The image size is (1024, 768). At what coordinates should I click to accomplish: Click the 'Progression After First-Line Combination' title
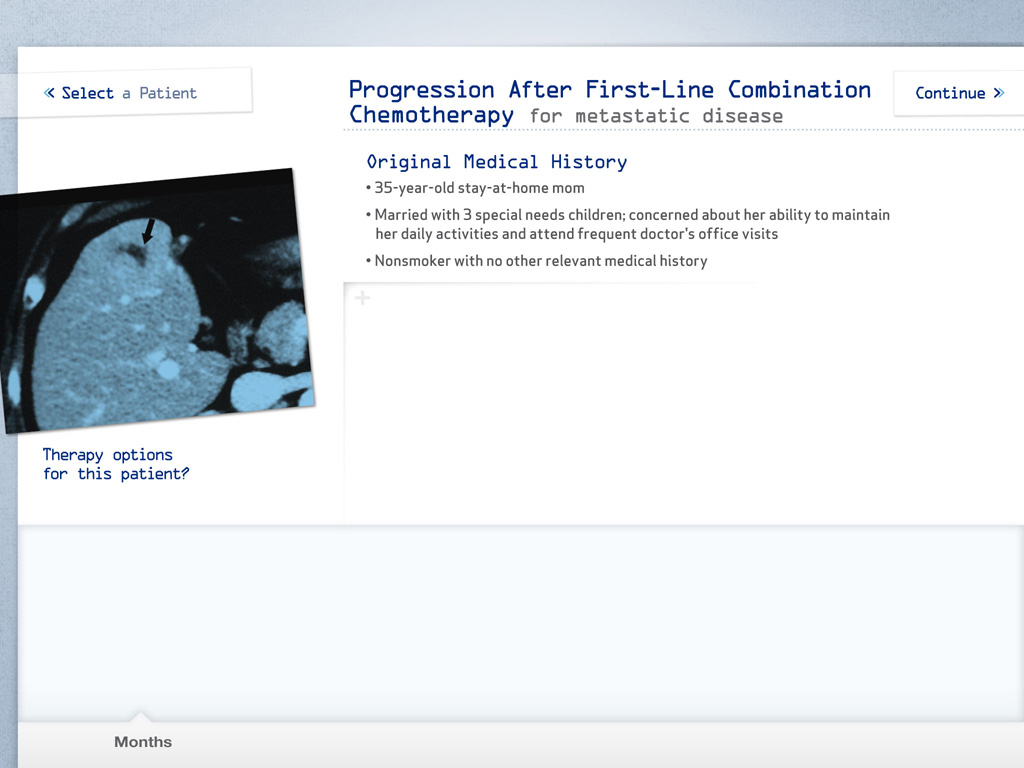609,90
